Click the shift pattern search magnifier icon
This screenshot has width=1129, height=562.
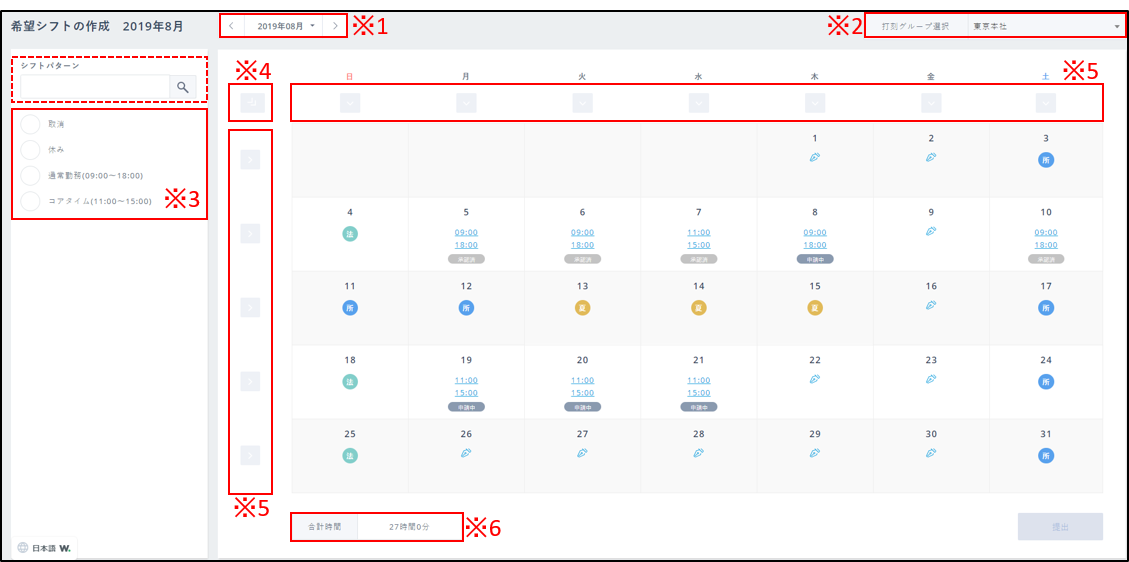(183, 88)
